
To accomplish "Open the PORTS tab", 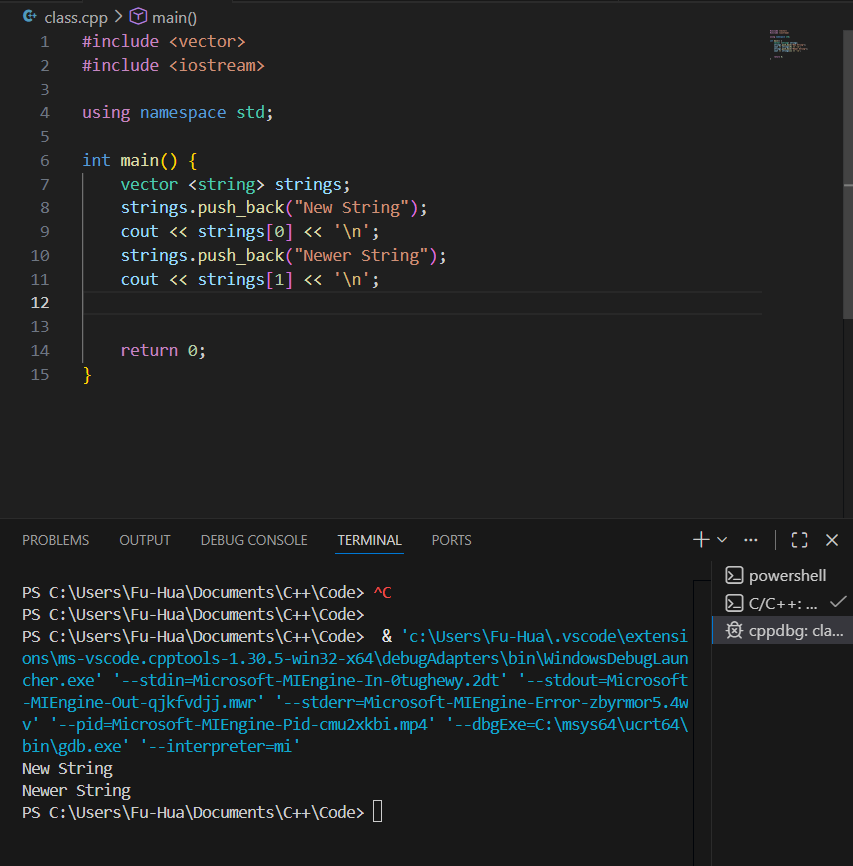I will 451,540.
